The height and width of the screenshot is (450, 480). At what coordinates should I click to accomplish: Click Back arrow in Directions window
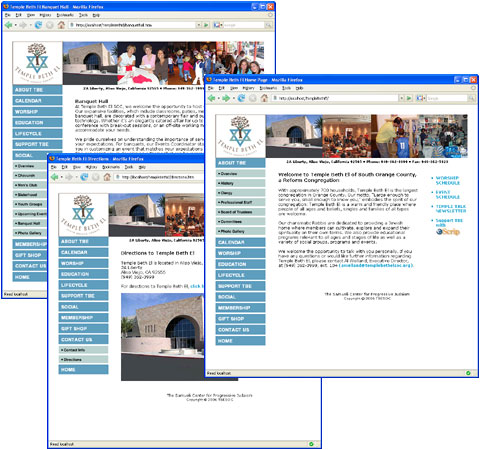pos(54,177)
